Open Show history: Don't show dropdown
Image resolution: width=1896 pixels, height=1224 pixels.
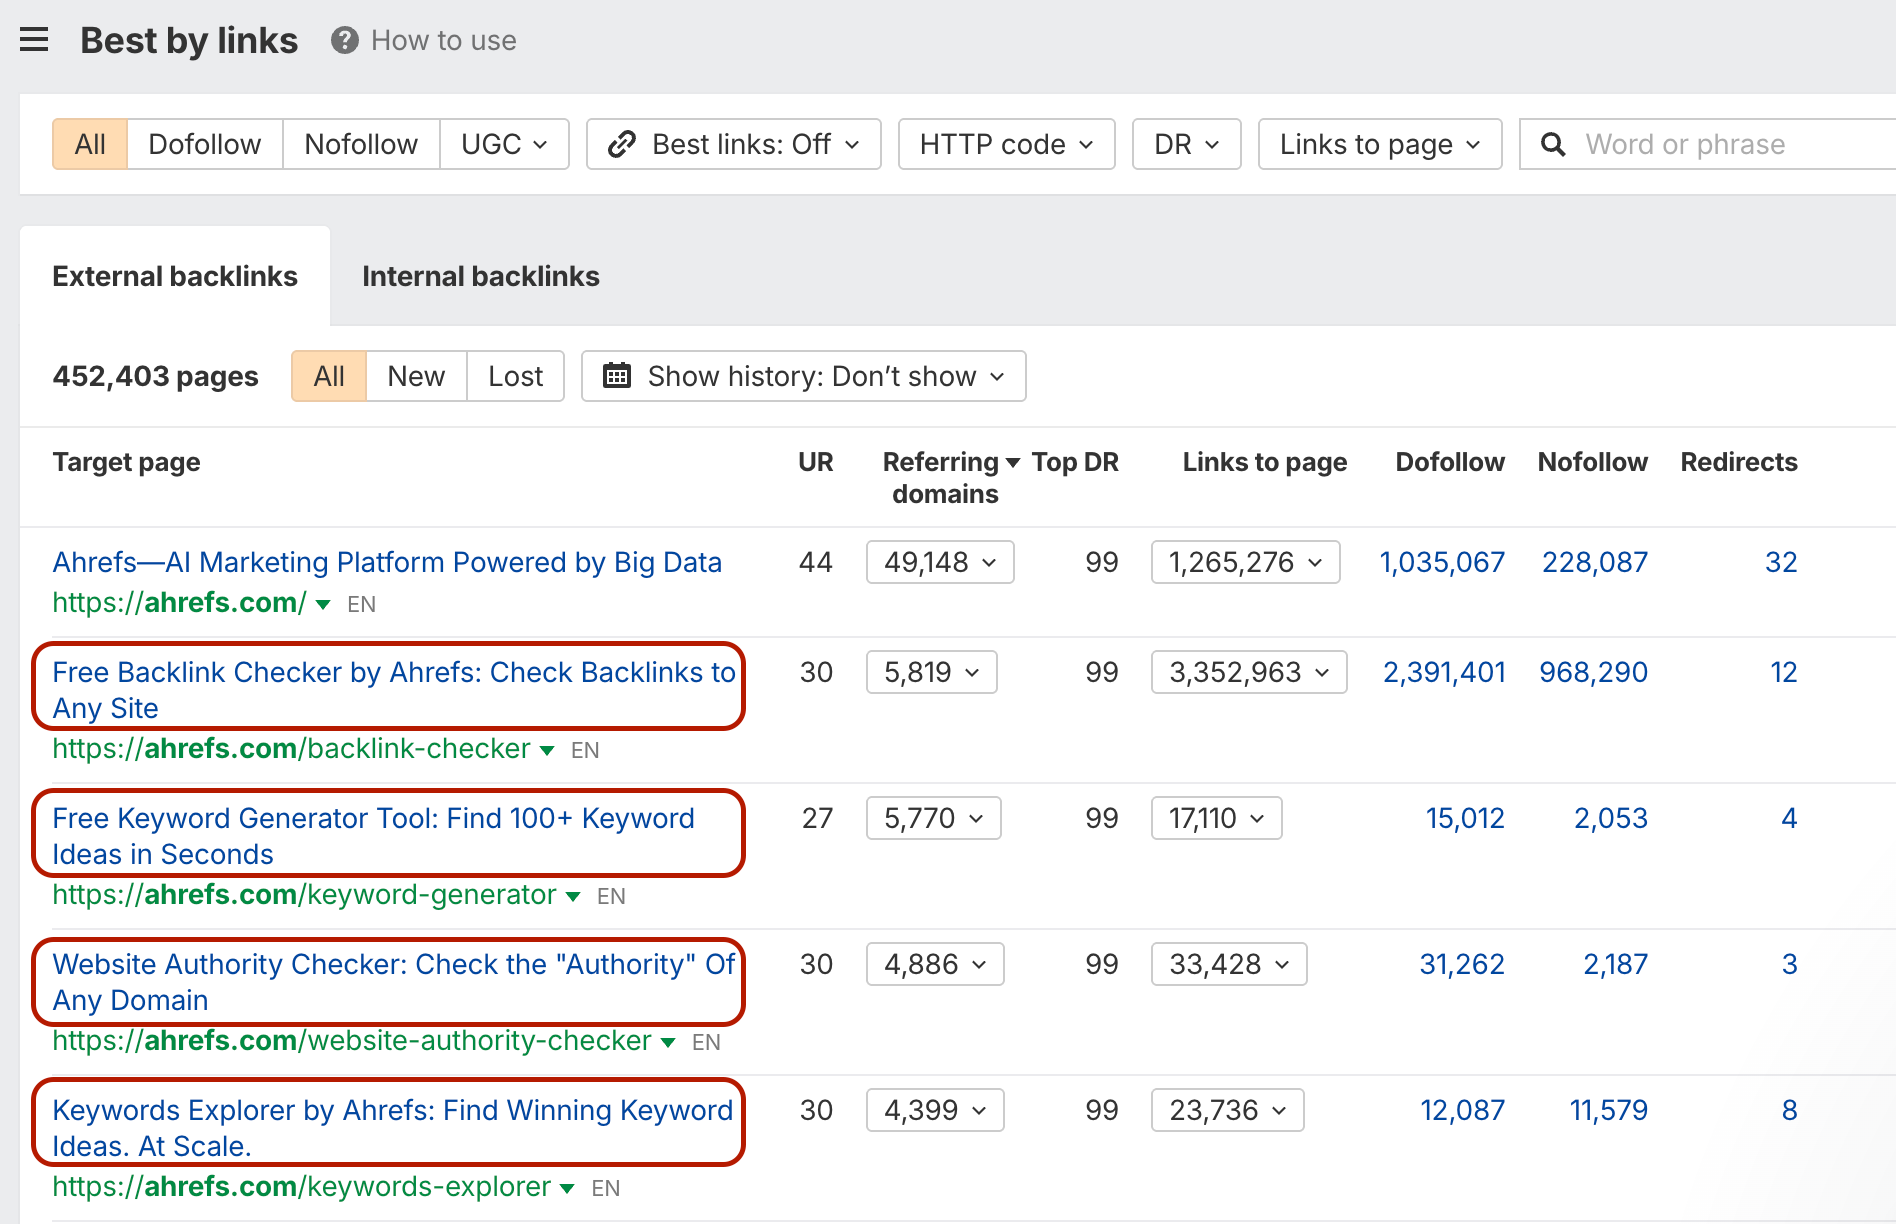(803, 376)
